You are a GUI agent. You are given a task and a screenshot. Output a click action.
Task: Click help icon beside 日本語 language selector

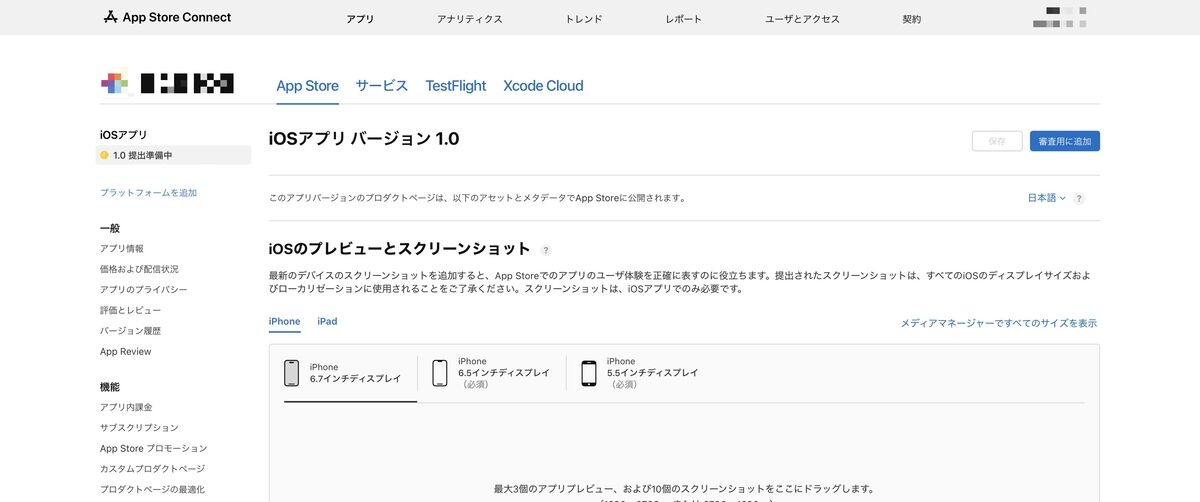[1079, 198]
